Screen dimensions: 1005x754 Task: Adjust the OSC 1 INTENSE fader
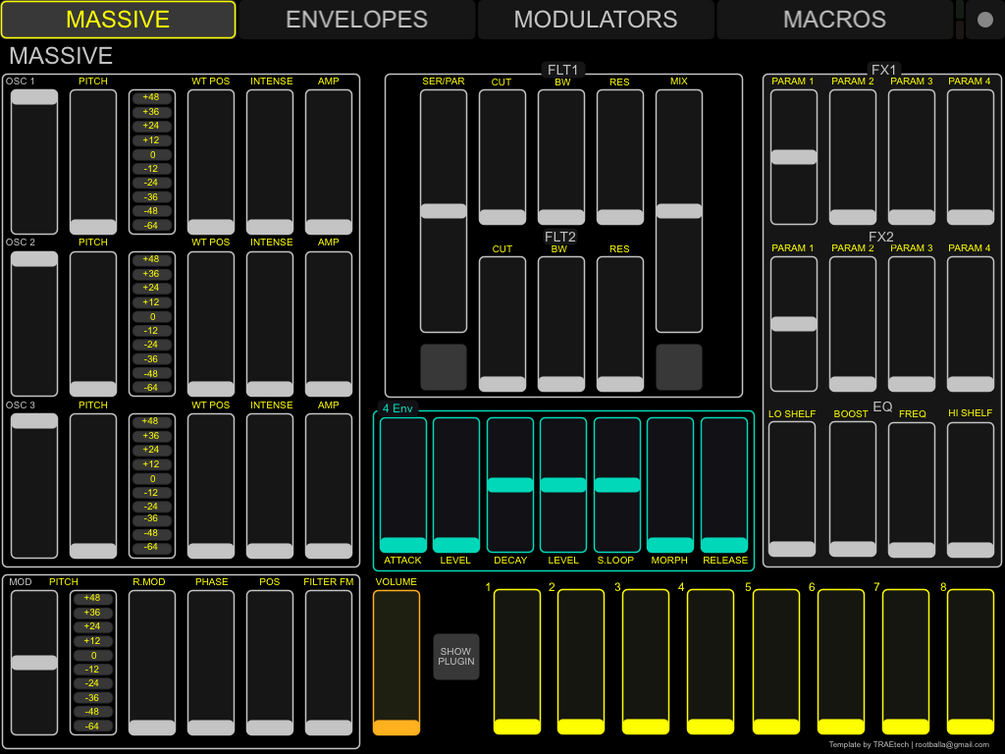pyautogui.click(x=270, y=162)
